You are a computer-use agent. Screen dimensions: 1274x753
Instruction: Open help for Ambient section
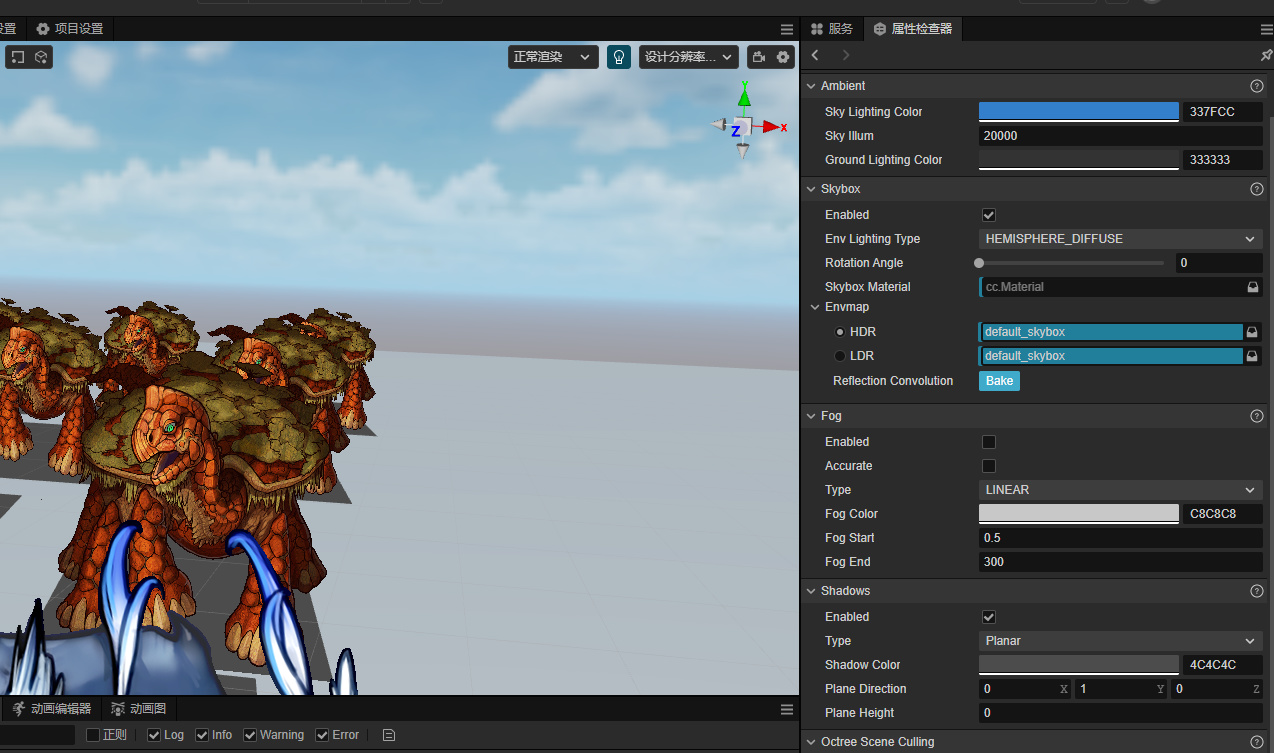(x=1257, y=86)
